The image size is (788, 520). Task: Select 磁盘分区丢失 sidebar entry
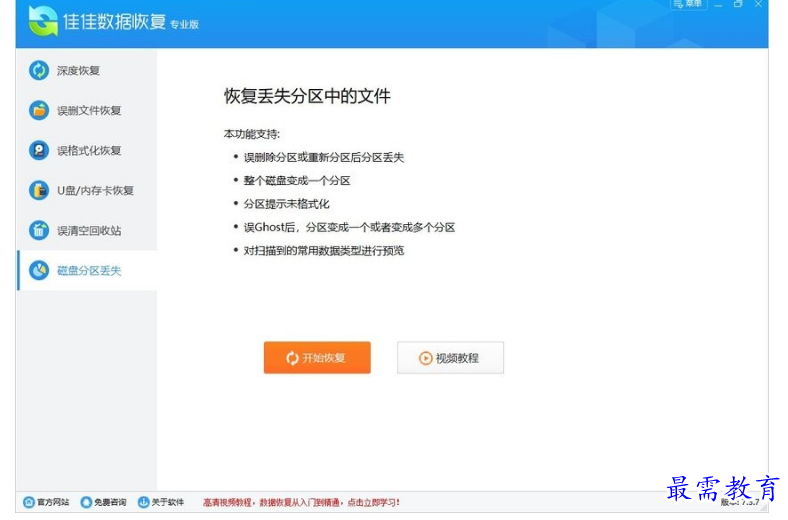87,270
